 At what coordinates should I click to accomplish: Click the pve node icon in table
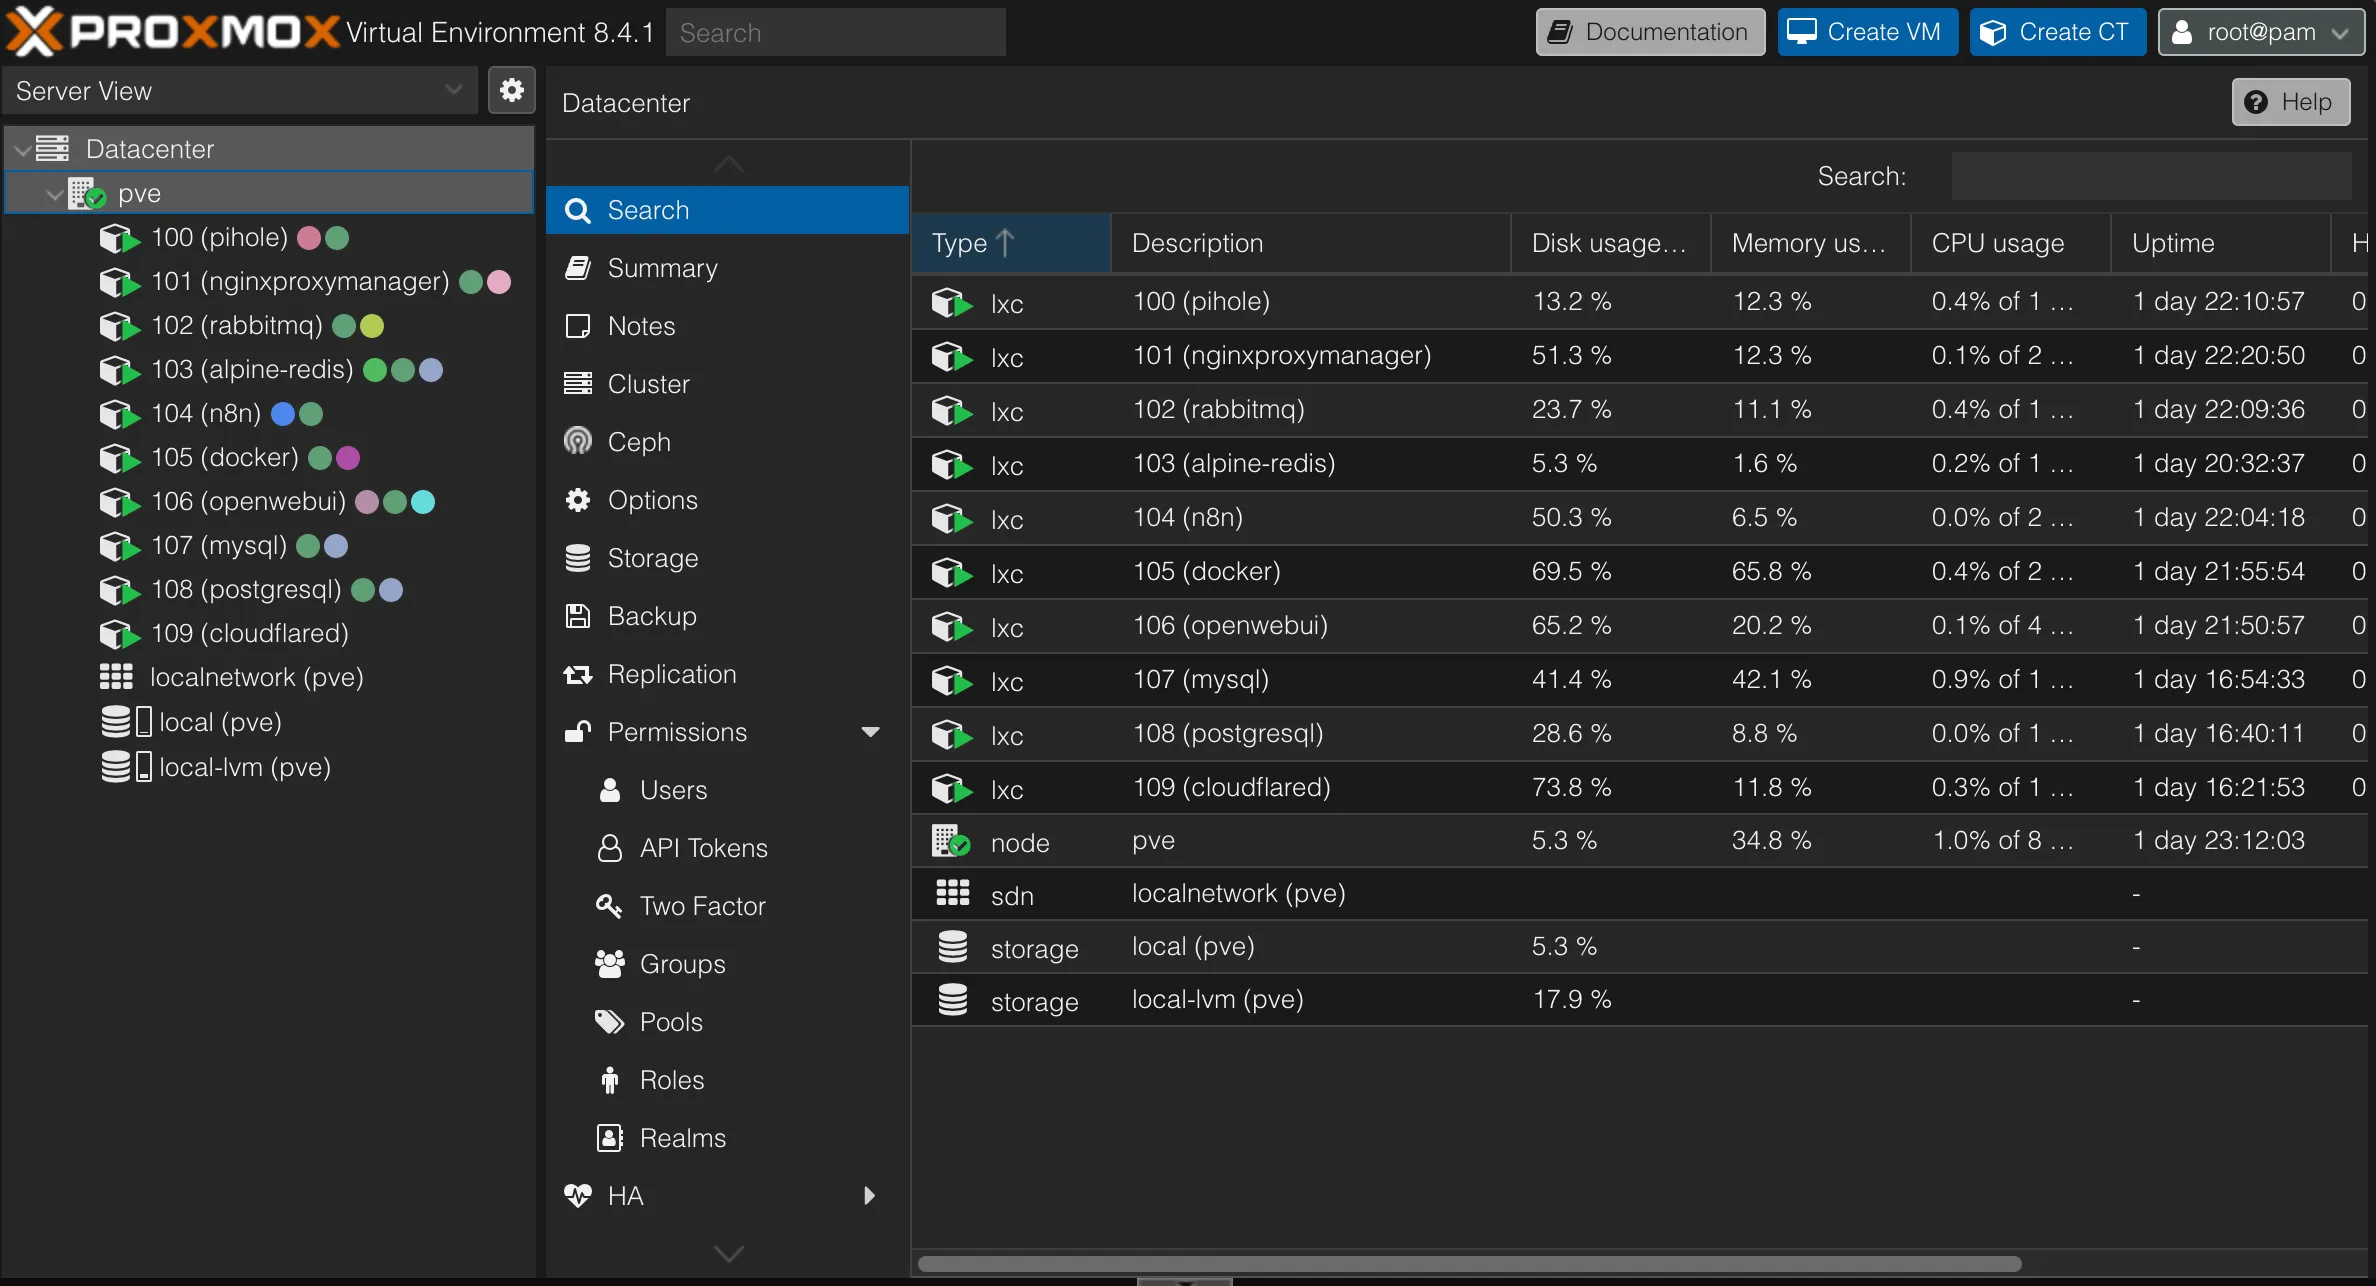(x=950, y=841)
